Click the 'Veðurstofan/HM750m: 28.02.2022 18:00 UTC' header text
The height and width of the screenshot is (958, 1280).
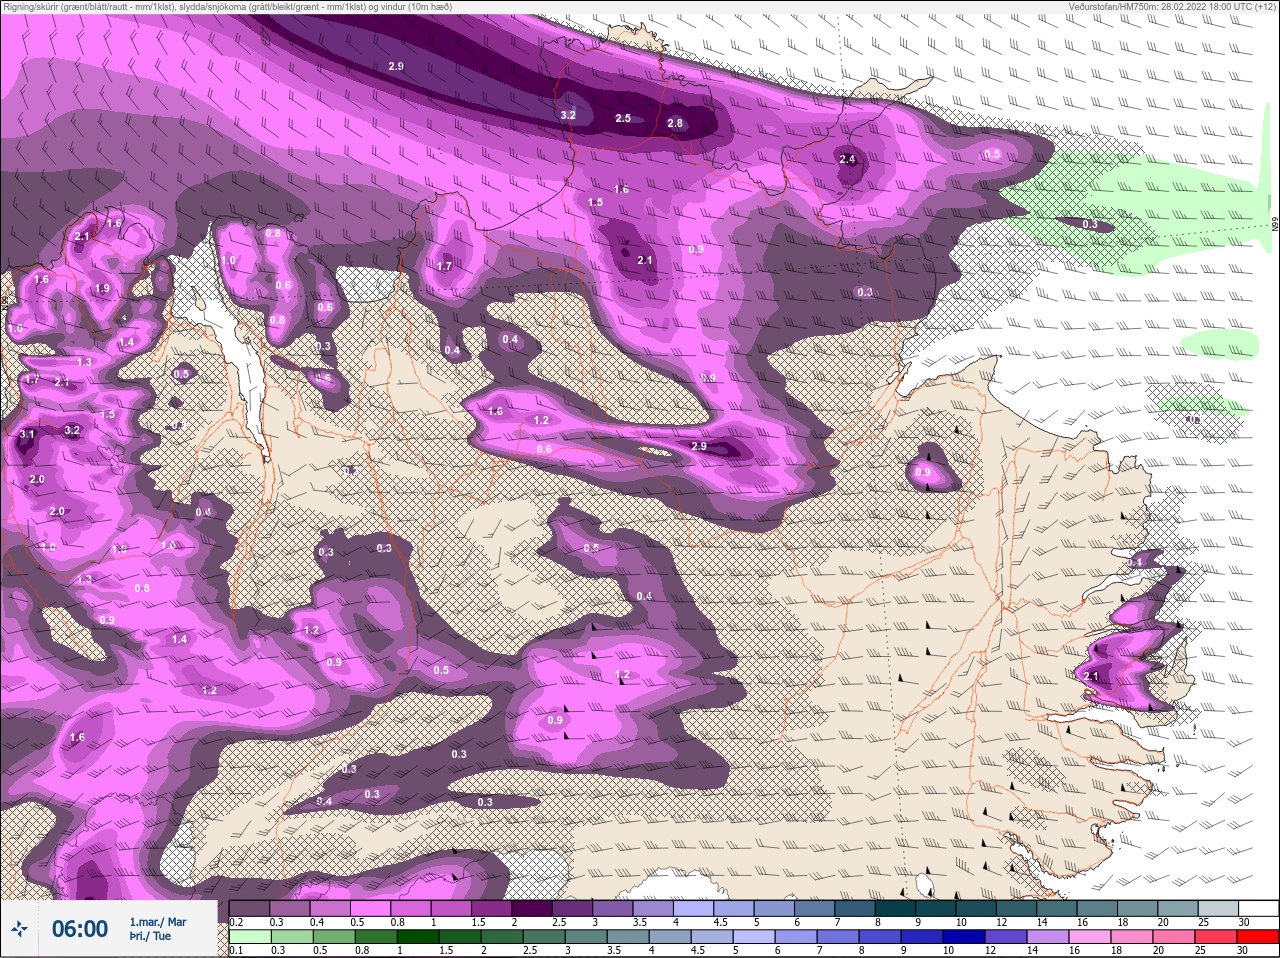click(1173, 7)
